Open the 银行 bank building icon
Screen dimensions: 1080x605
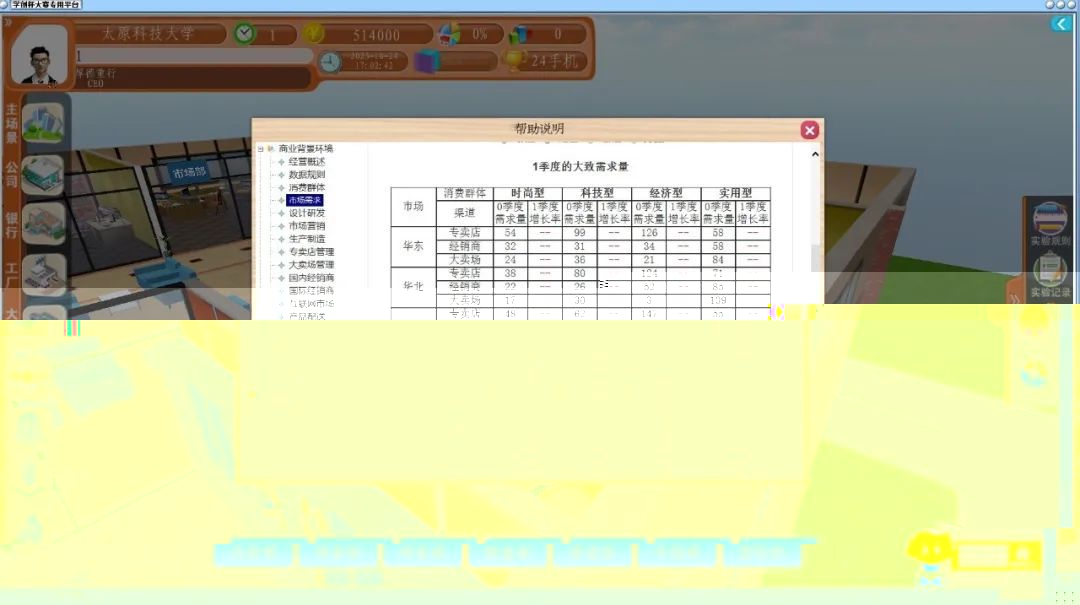(x=43, y=224)
